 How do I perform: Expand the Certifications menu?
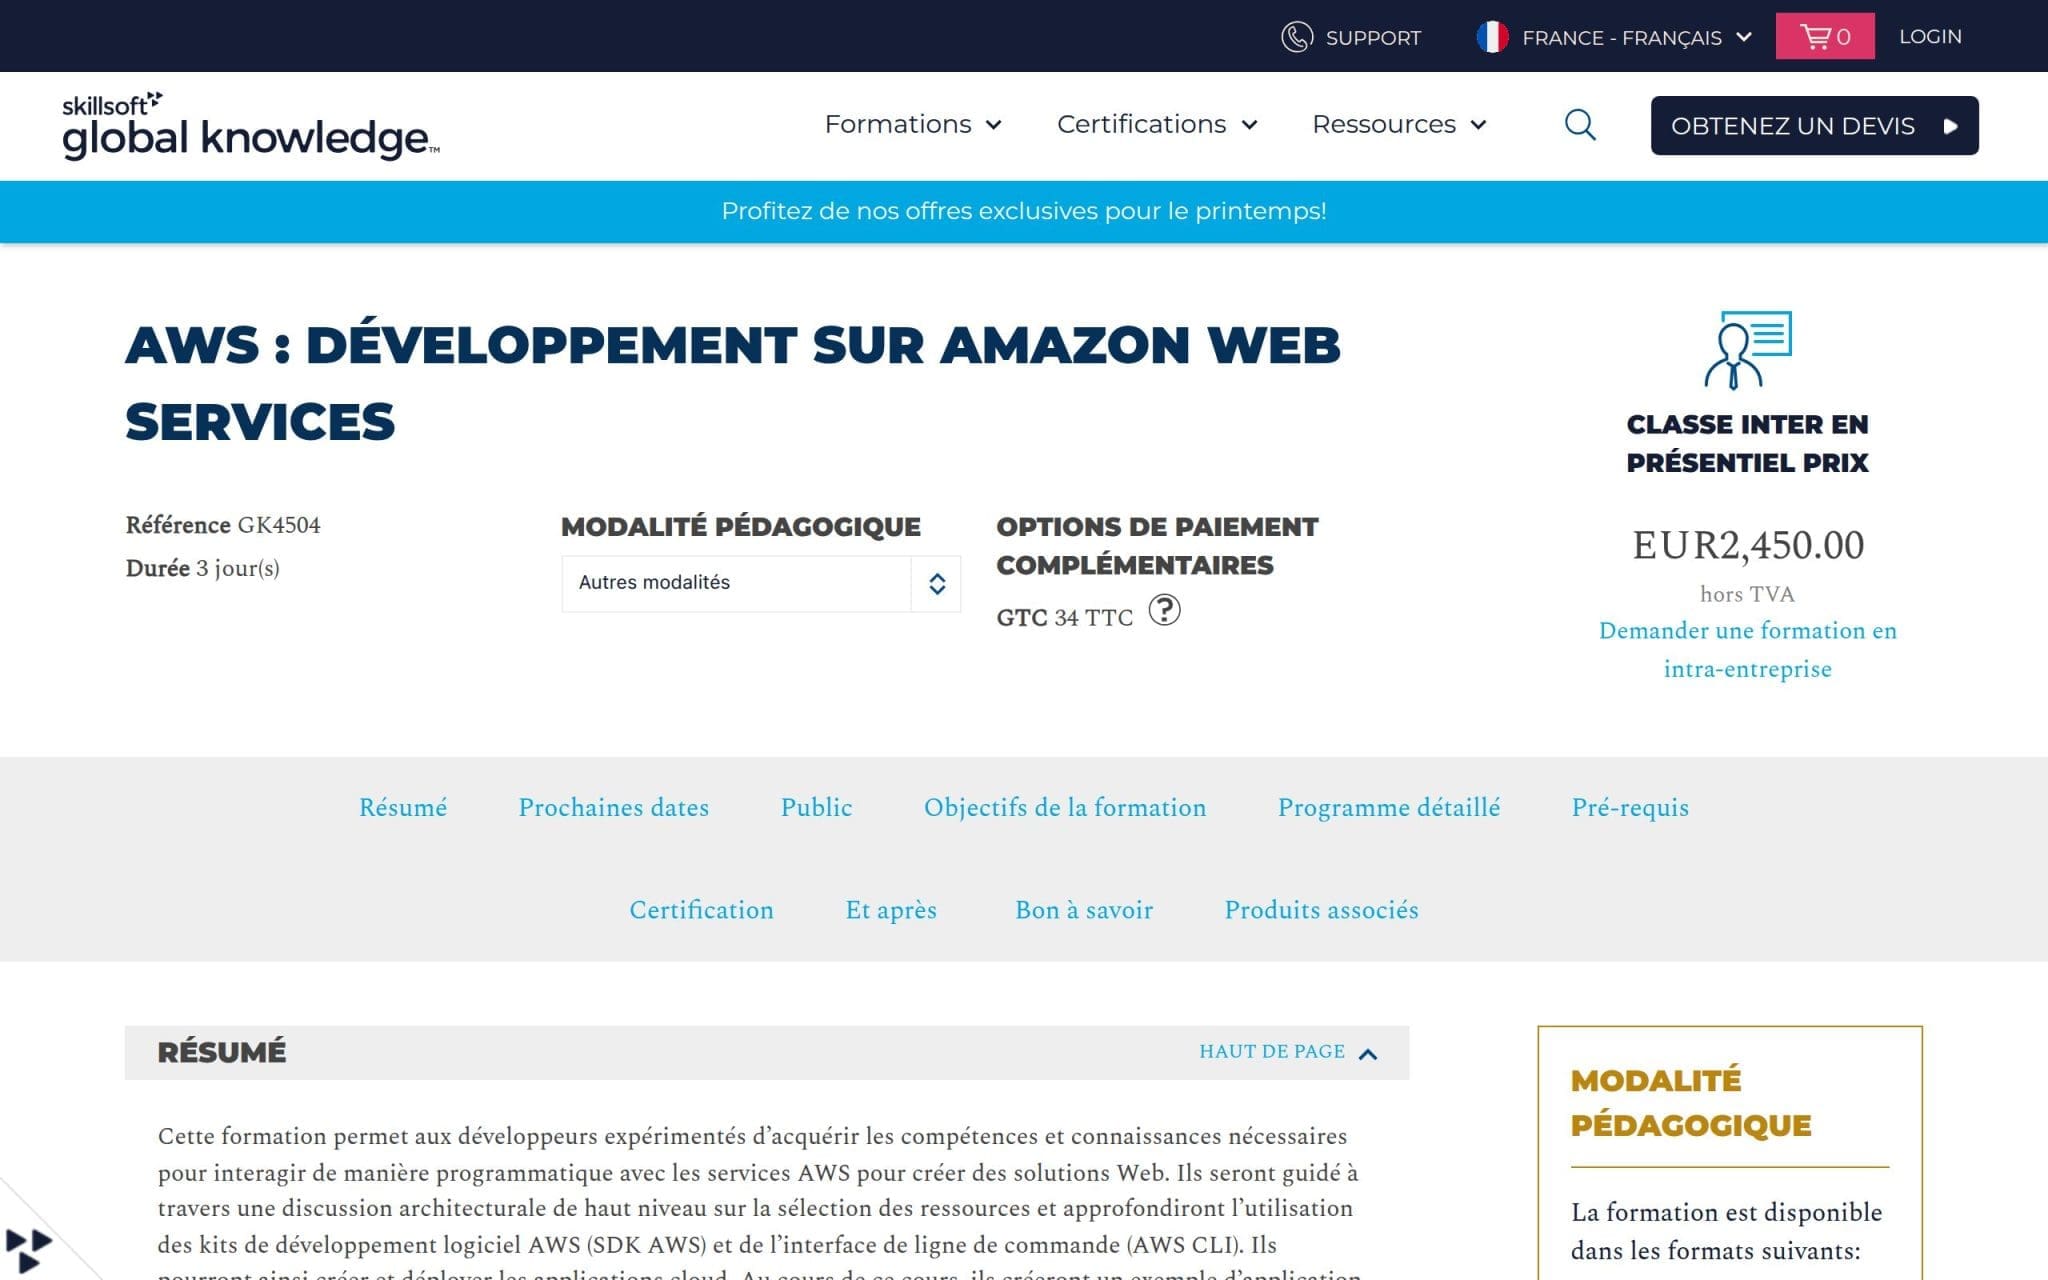1157,124
